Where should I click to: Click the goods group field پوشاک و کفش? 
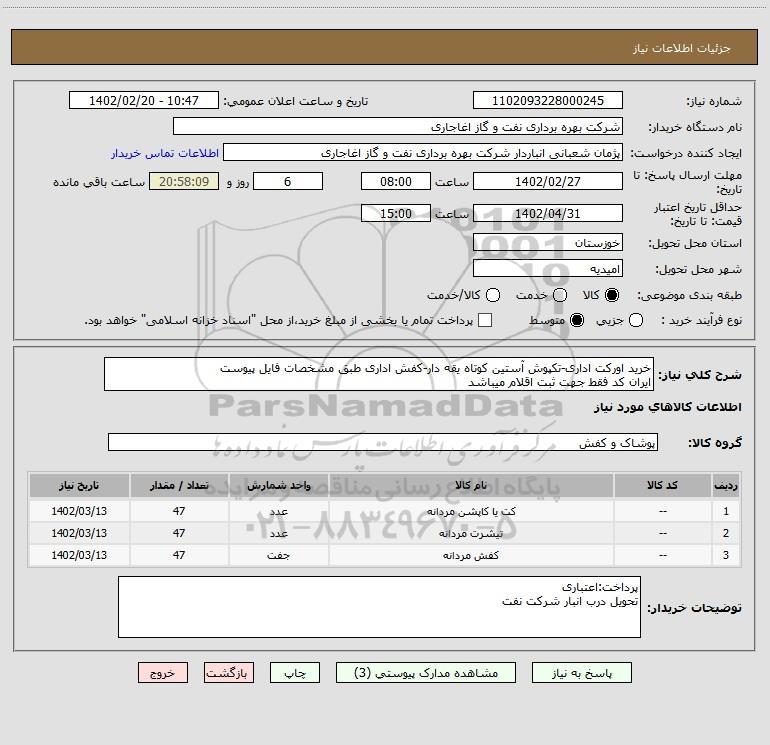click(383, 442)
